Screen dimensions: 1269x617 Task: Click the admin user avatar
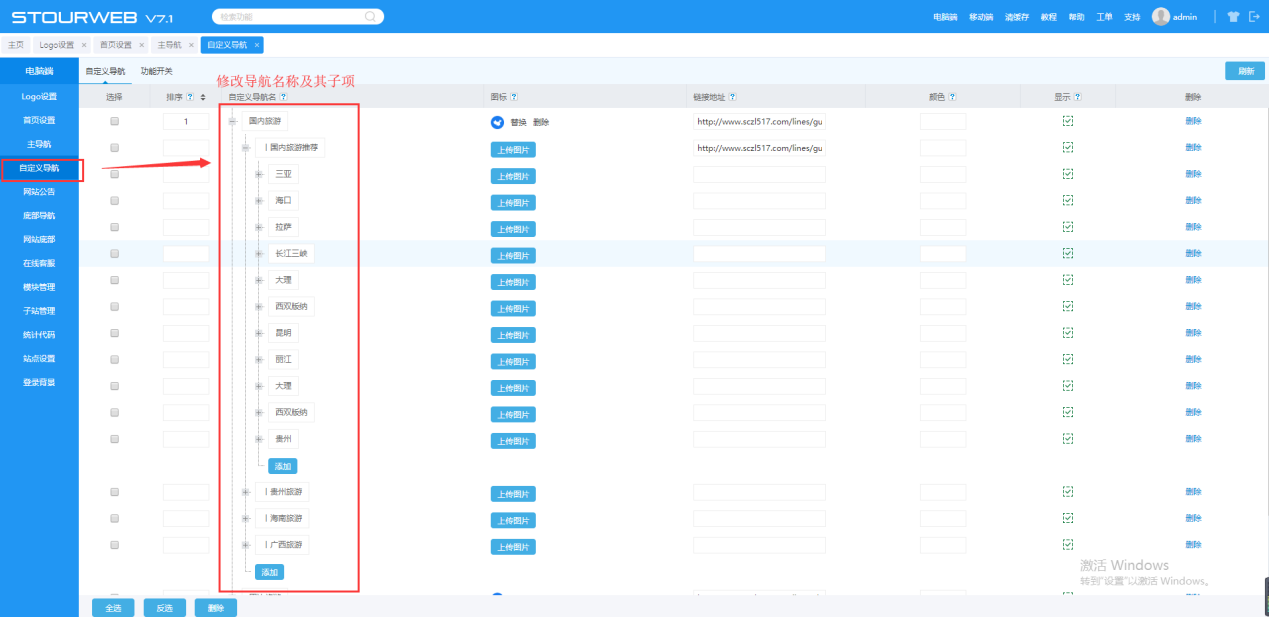click(x=1160, y=16)
